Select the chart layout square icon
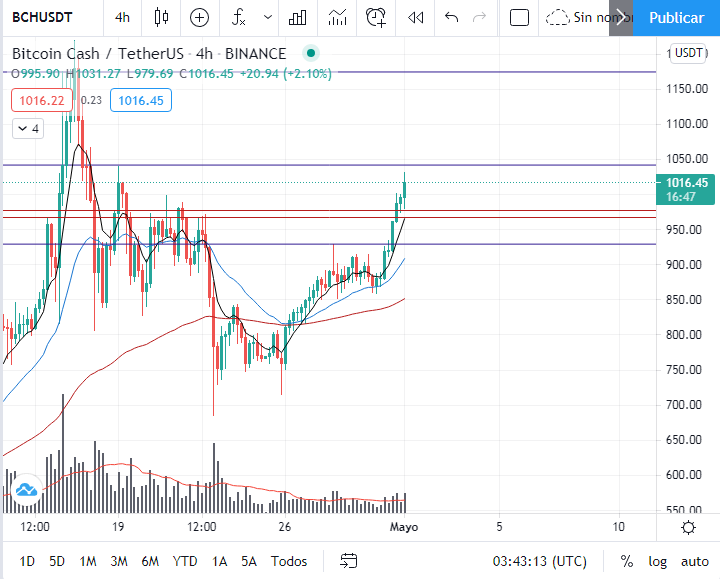The height and width of the screenshot is (579, 720). 519,17
